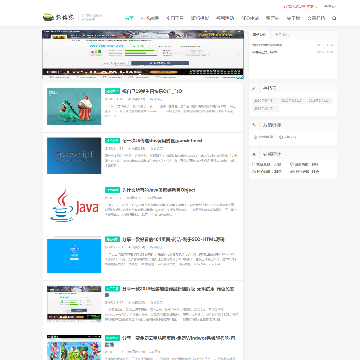Open the first article in sidebar list
Viewport: 360px width, 360px height.
click(x=267, y=45)
